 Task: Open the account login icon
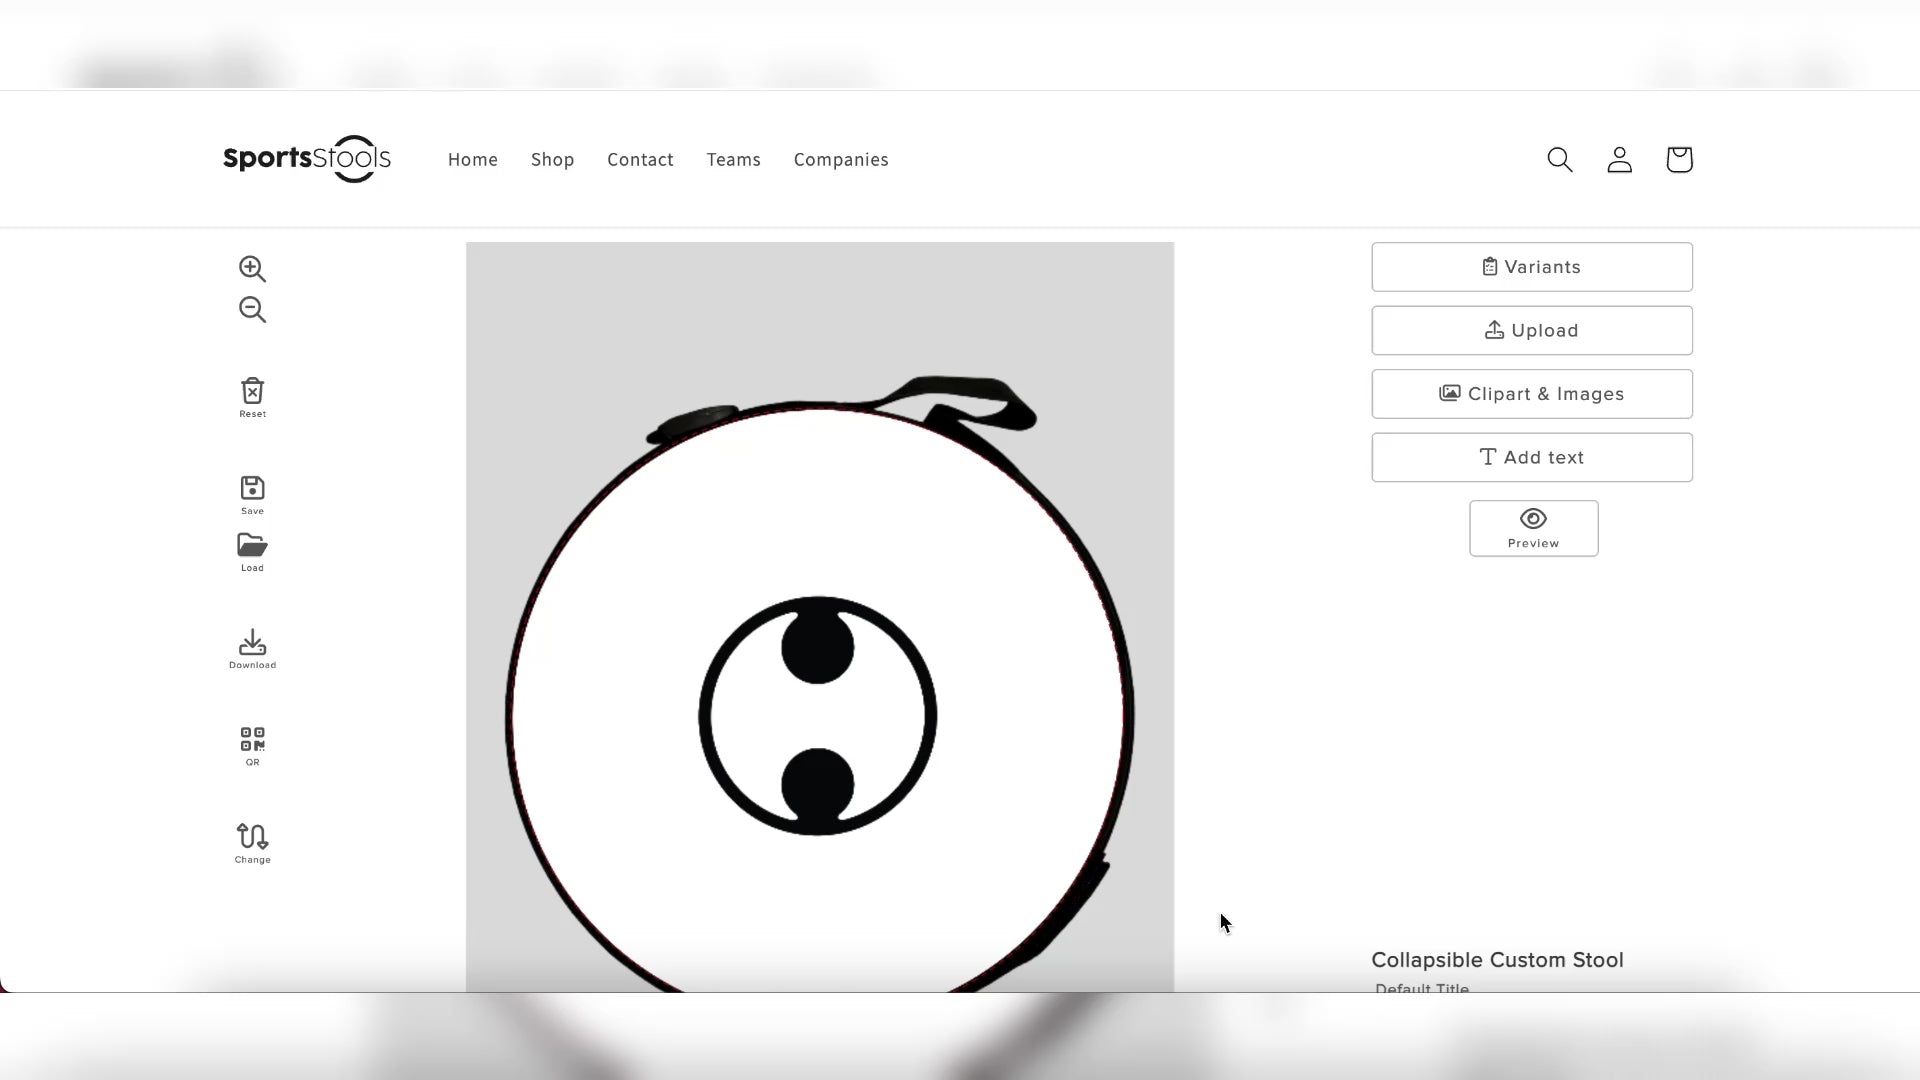click(1619, 160)
